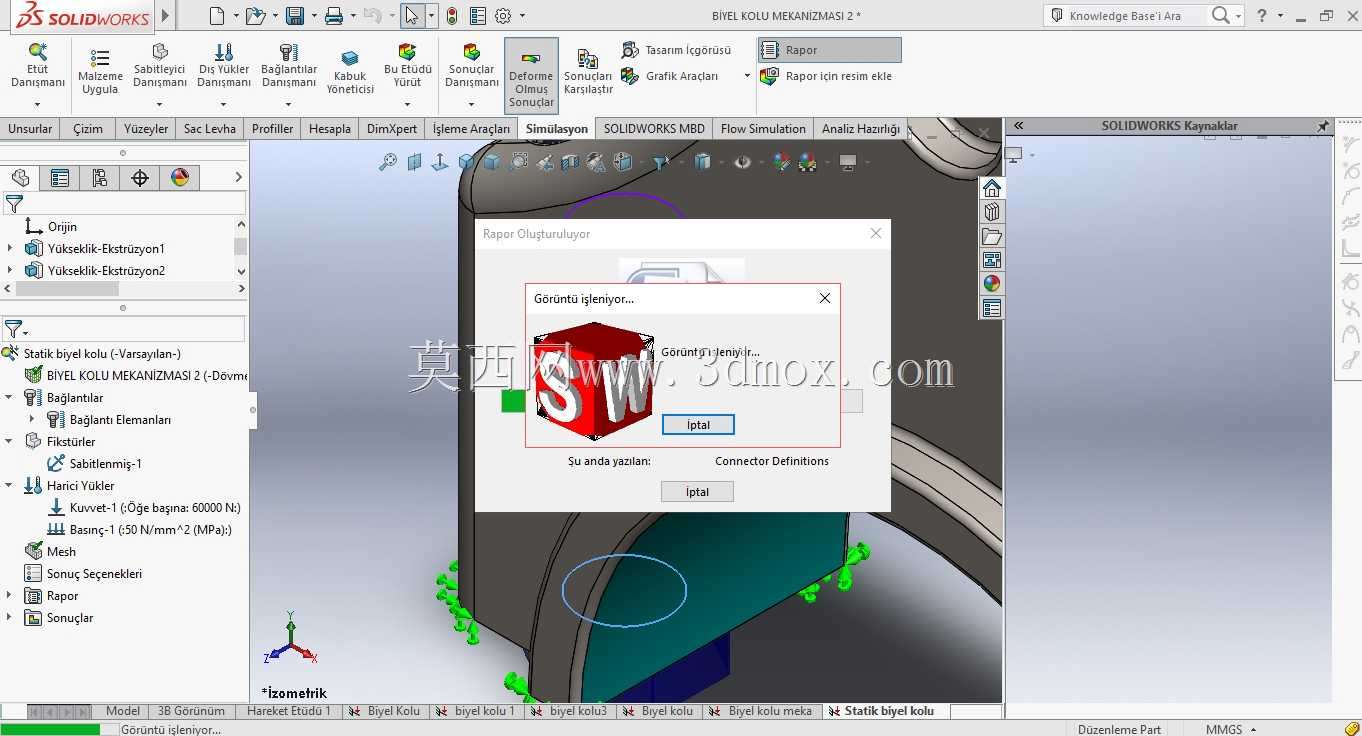The width and height of the screenshot is (1362, 736).
Task: Open Dış Yükler Danışmanı tool
Action: [x=224, y=68]
